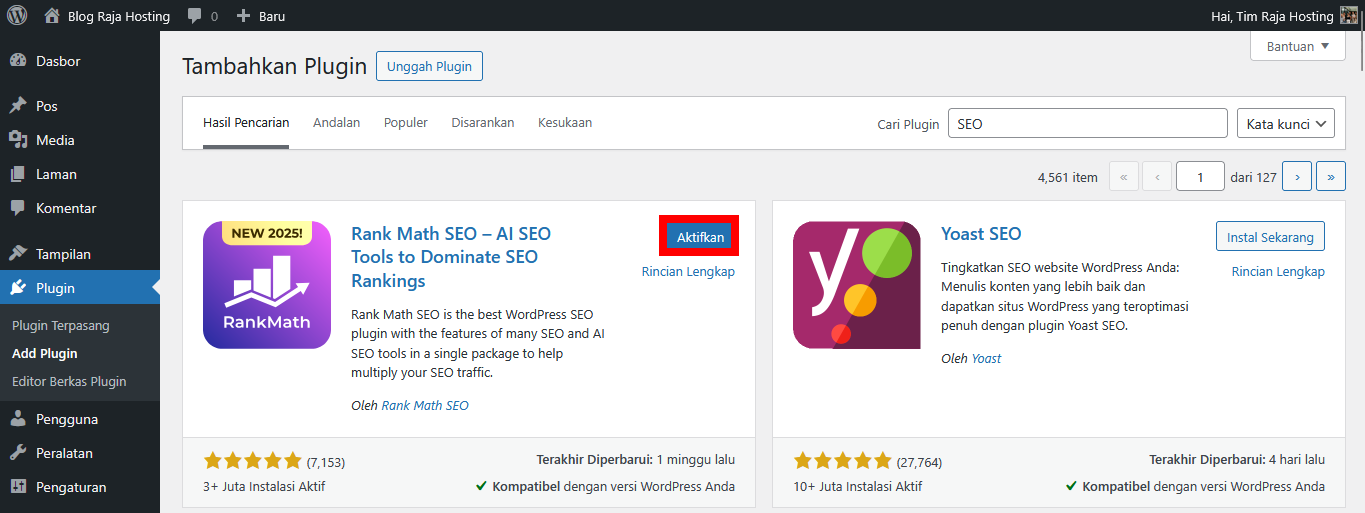
Task: Click the Rank Math five-star rating
Action: [252, 461]
